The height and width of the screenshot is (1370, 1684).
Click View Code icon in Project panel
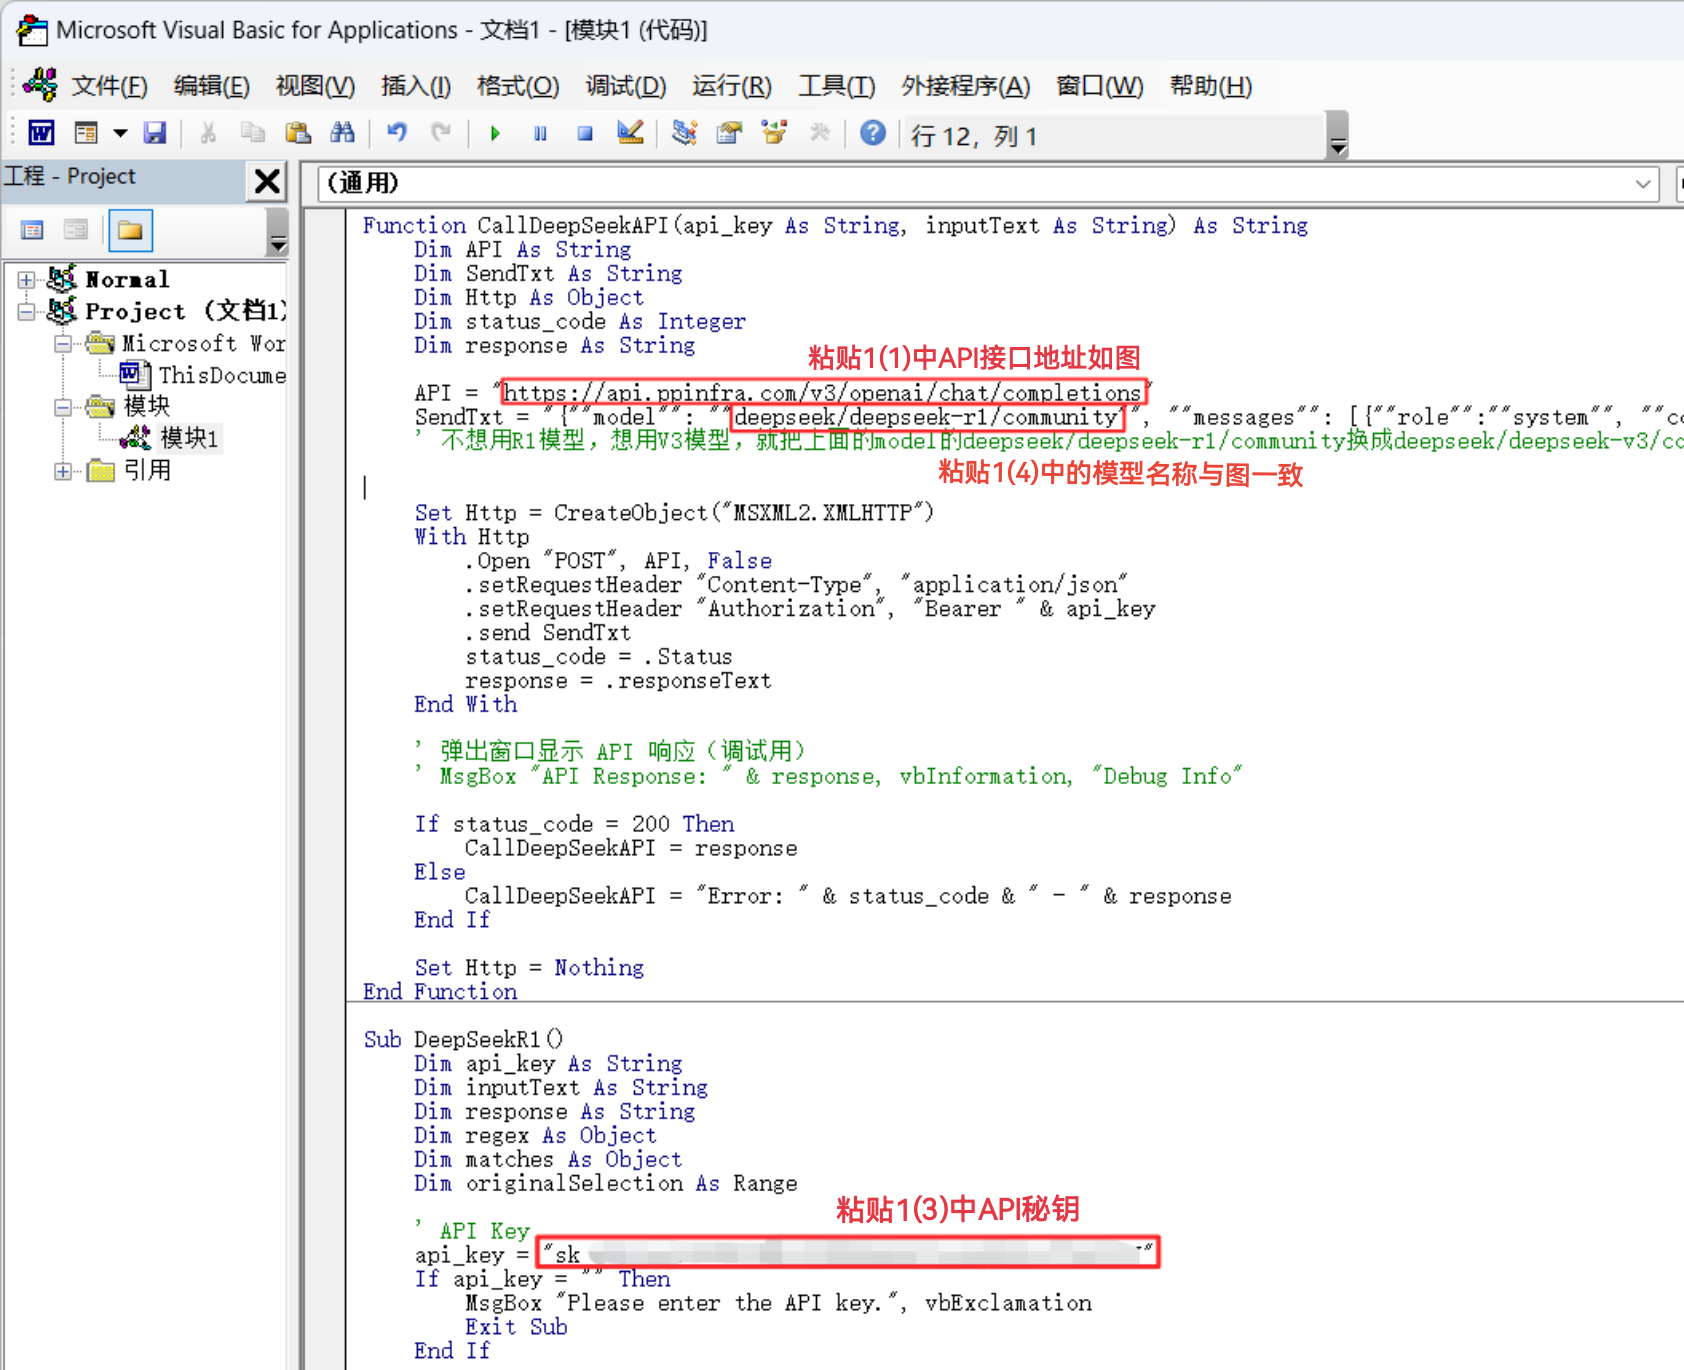33,231
